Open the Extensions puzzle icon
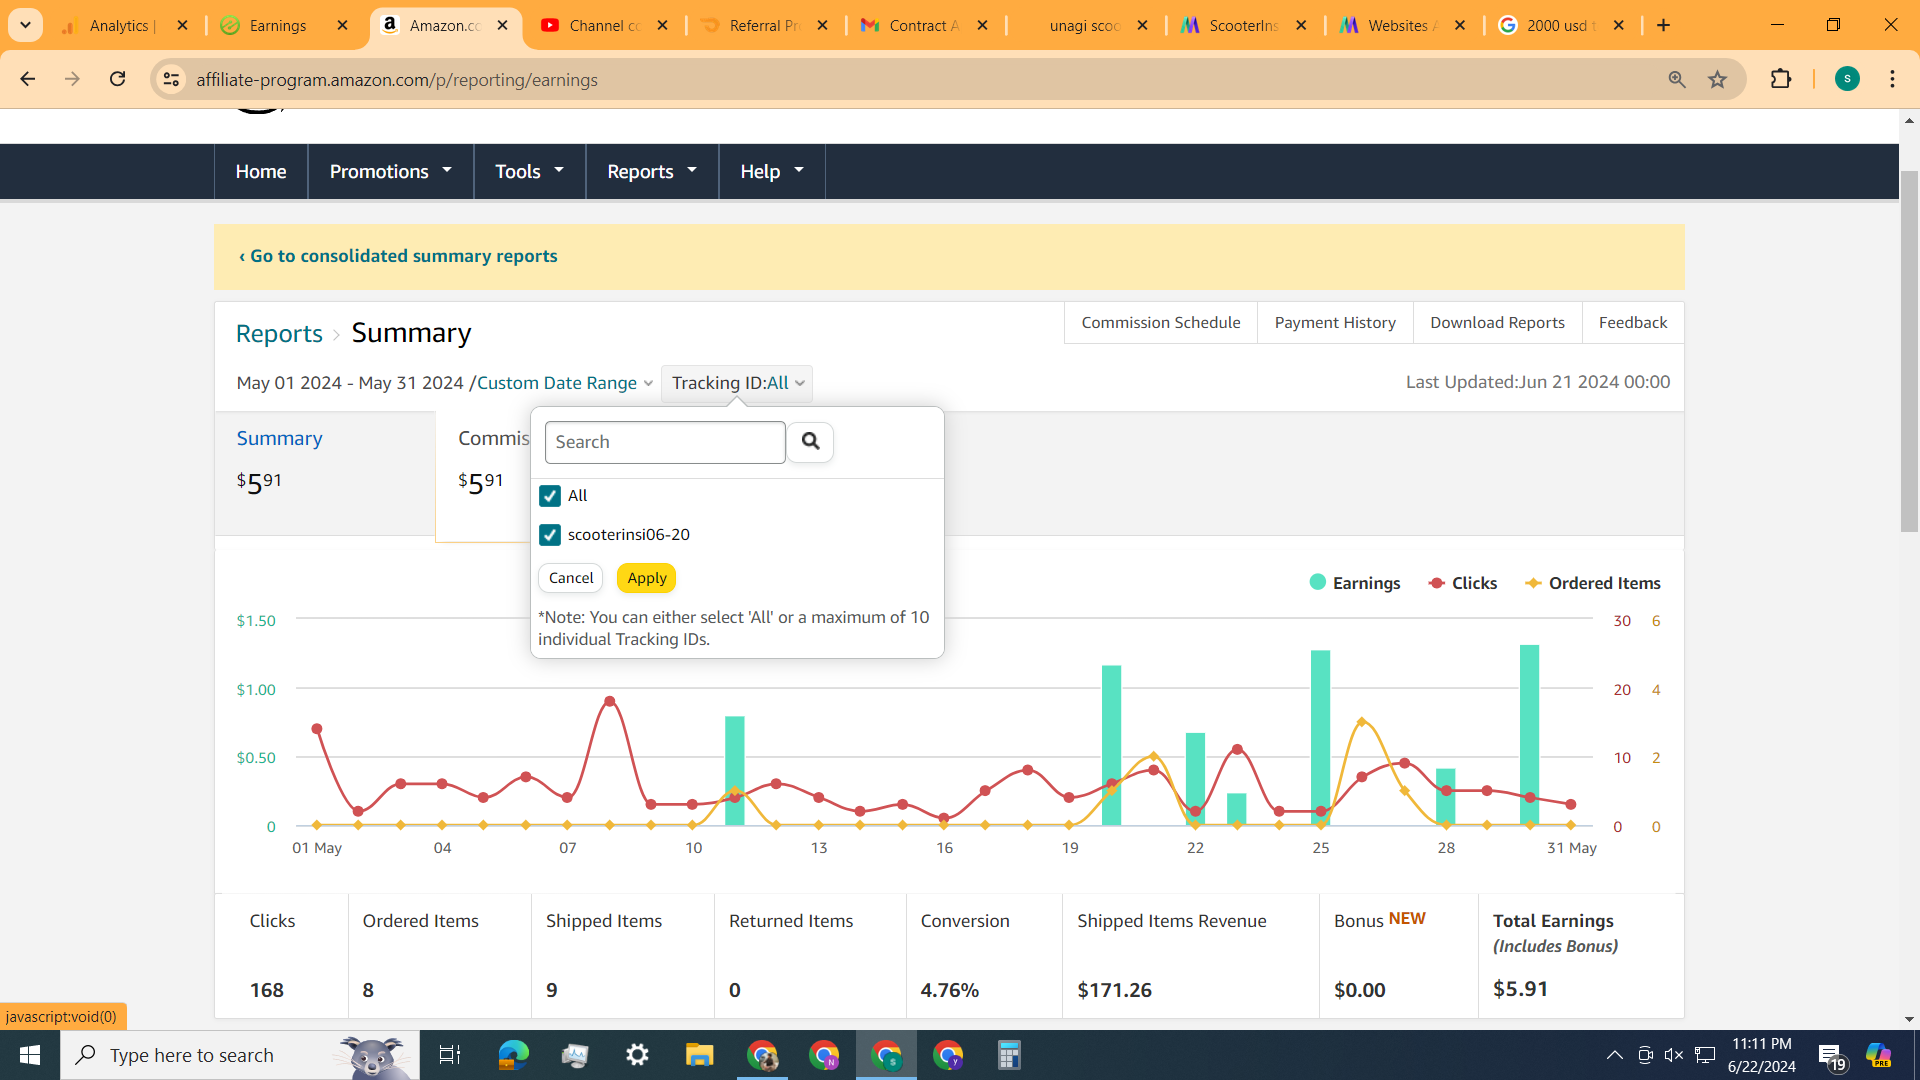 (1781, 79)
